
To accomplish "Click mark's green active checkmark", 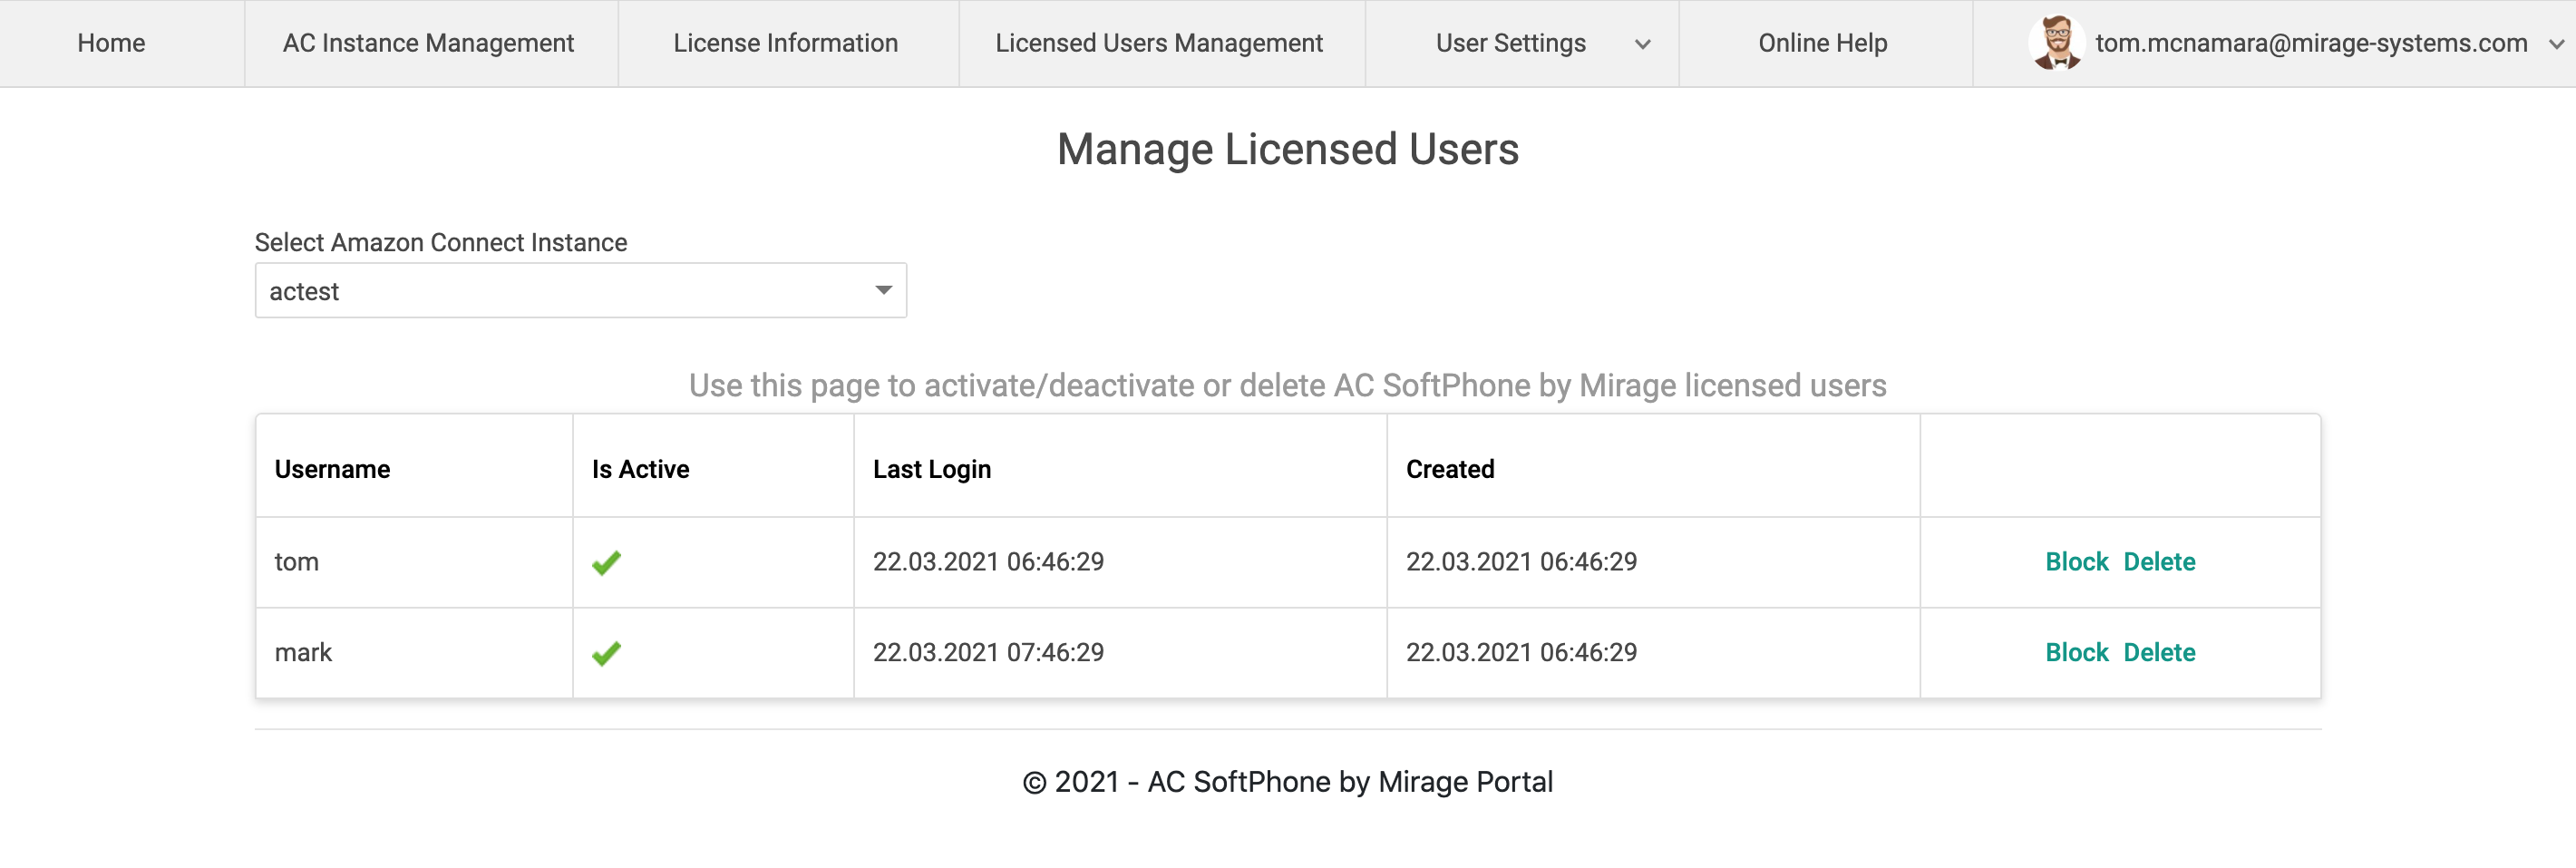I will [606, 654].
